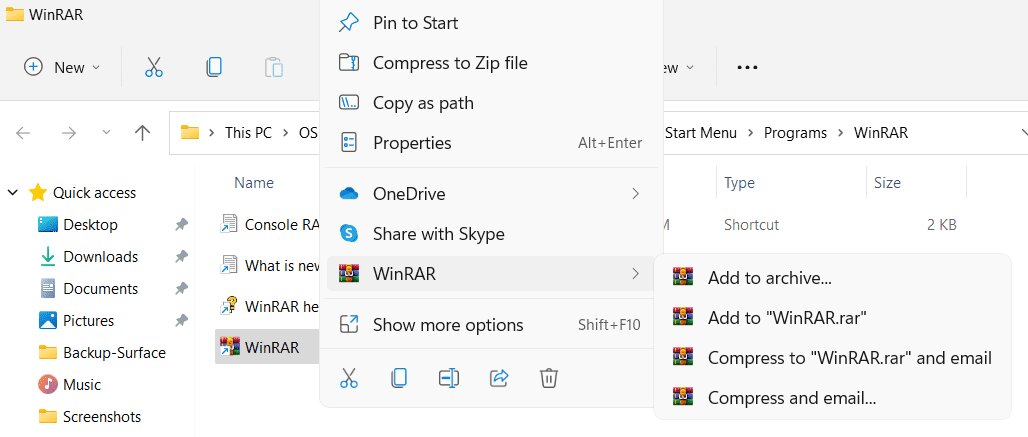Screen dimensions: 1028x437
Task: Go forward with the right arrow
Action: 69,133
